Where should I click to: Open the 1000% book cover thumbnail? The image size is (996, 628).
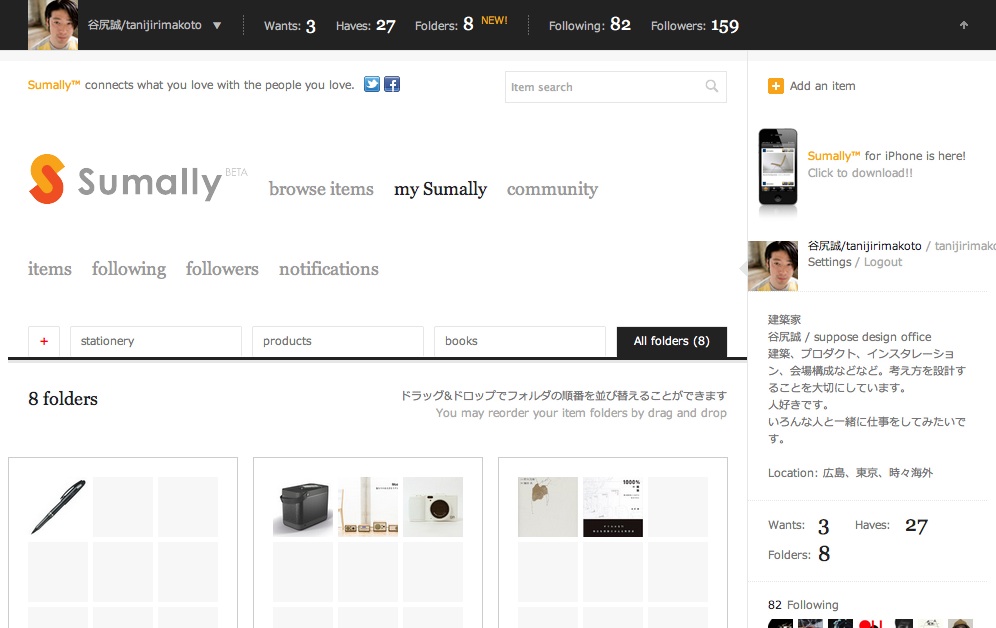pyautogui.click(x=613, y=507)
